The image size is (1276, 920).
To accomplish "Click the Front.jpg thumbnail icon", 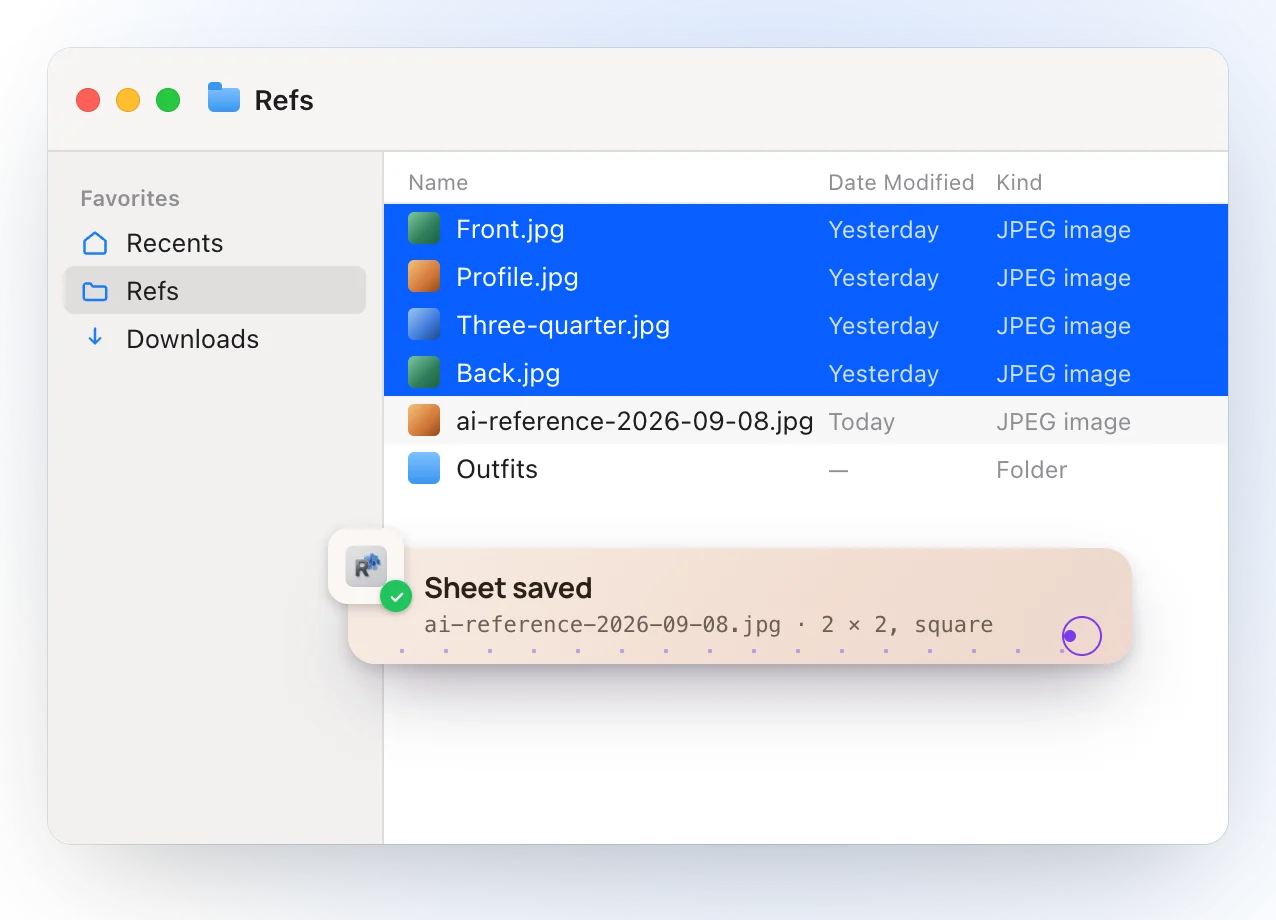I will tap(424, 229).
